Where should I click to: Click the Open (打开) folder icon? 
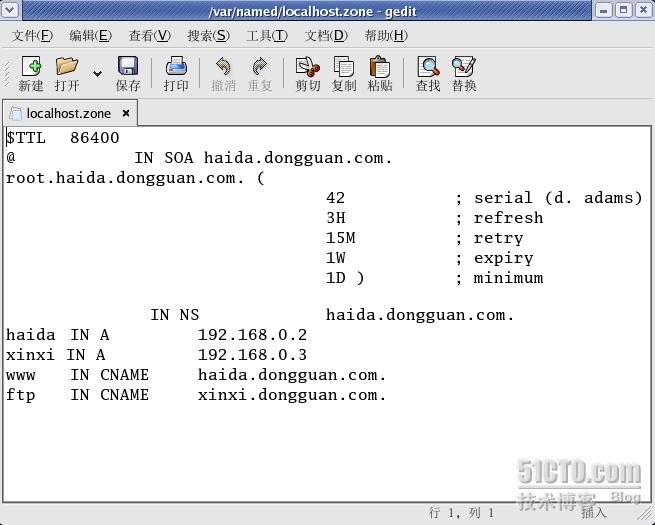(x=67, y=66)
